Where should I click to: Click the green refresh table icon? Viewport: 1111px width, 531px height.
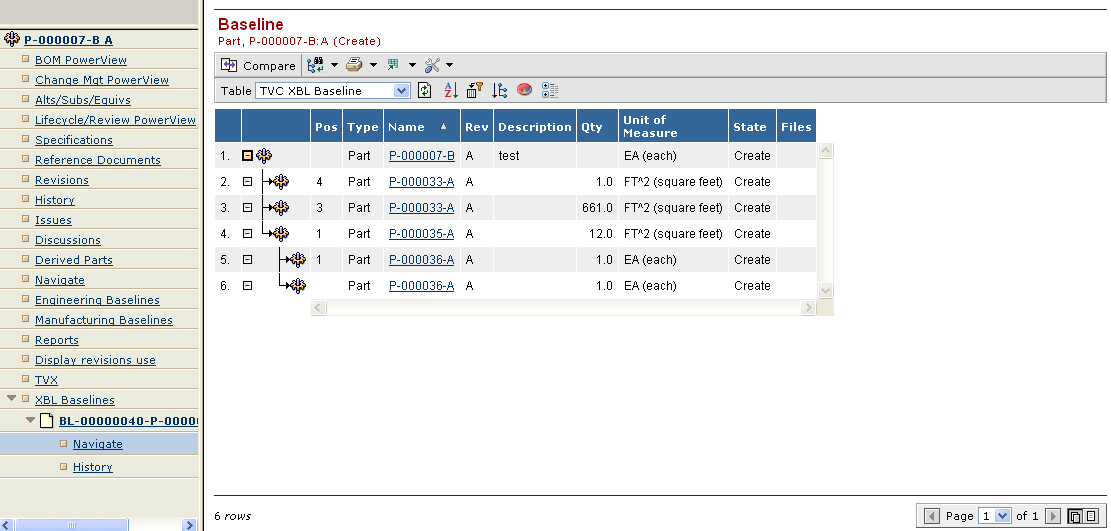(x=425, y=91)
